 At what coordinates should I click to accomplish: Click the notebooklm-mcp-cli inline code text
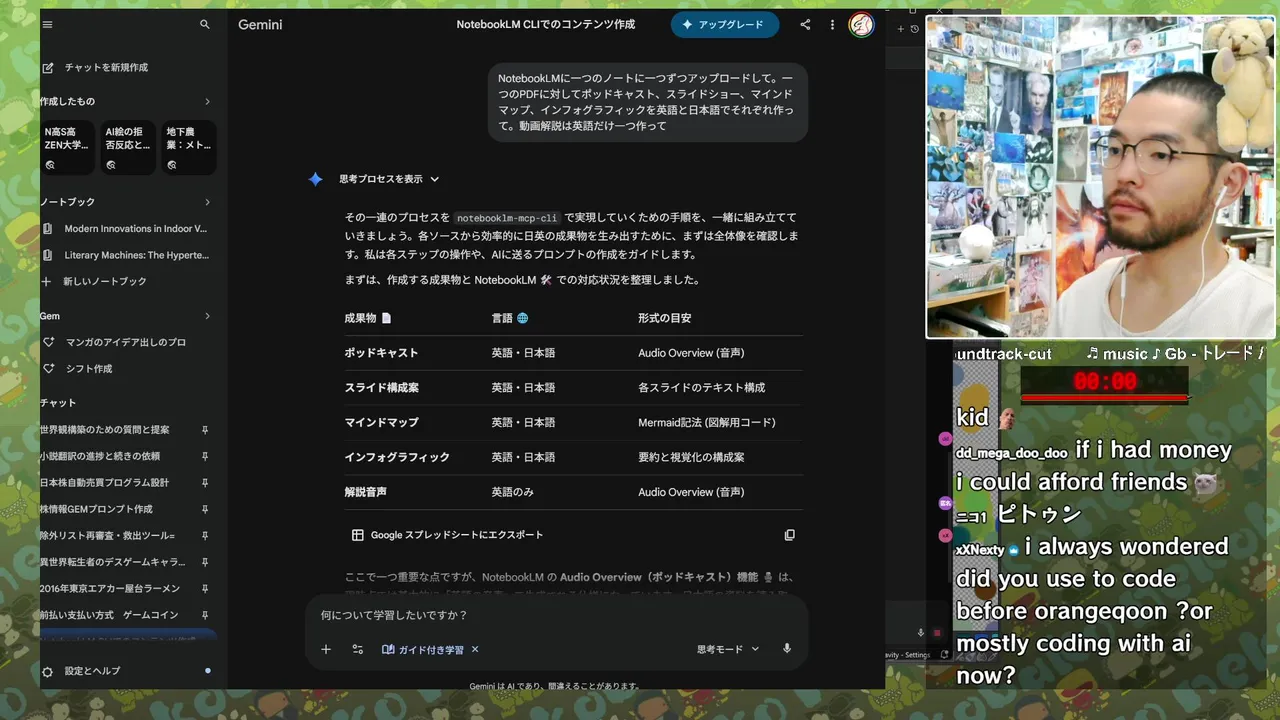(507, 217)
